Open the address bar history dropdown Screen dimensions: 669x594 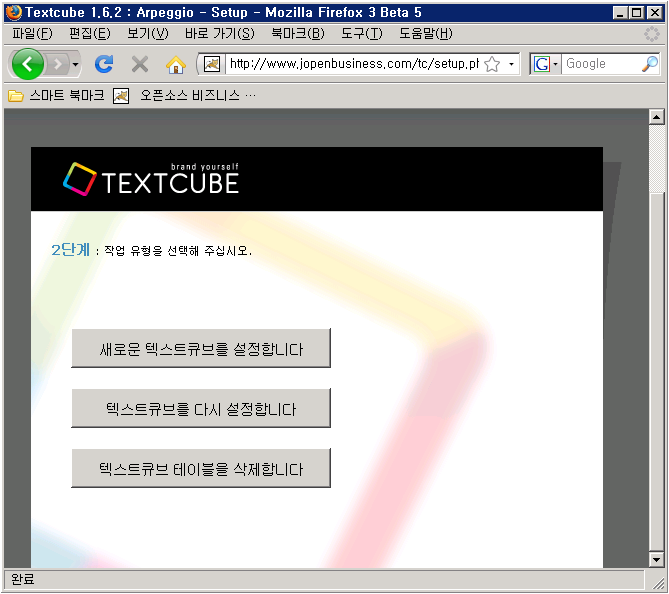(511, 64)
